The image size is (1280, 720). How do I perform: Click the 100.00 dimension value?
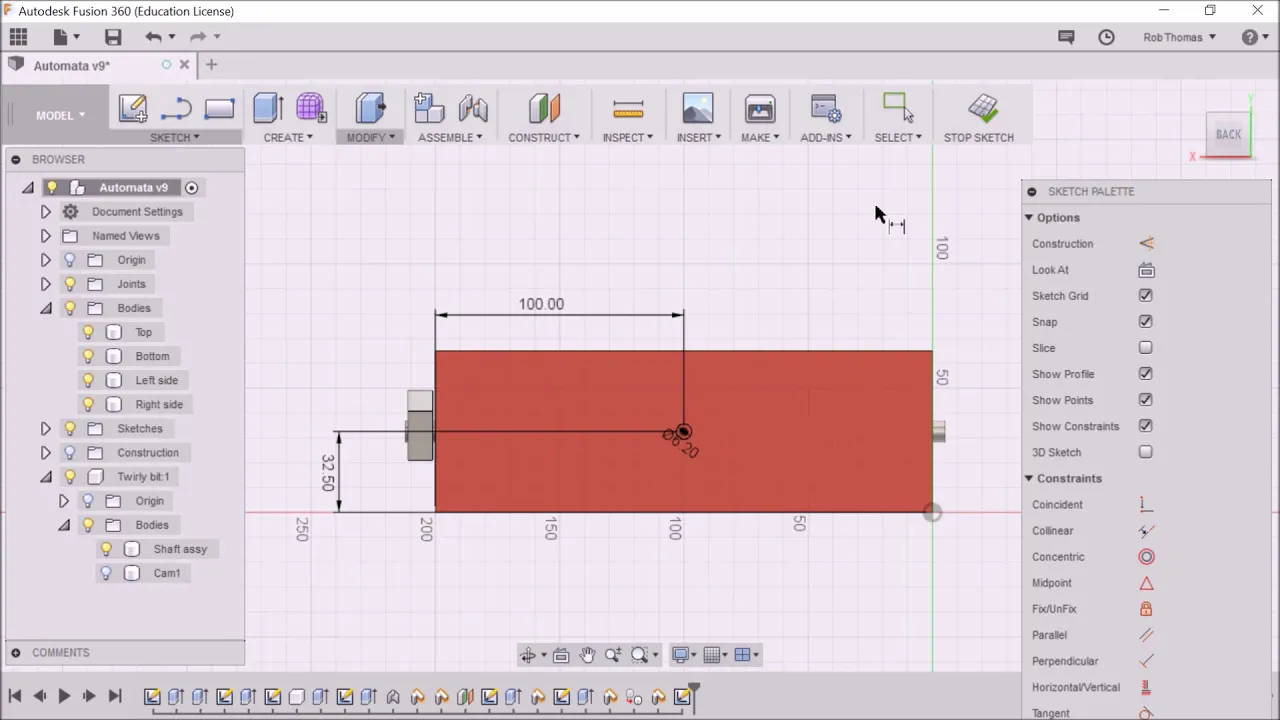pyautogui.click(x=541, y=304)
